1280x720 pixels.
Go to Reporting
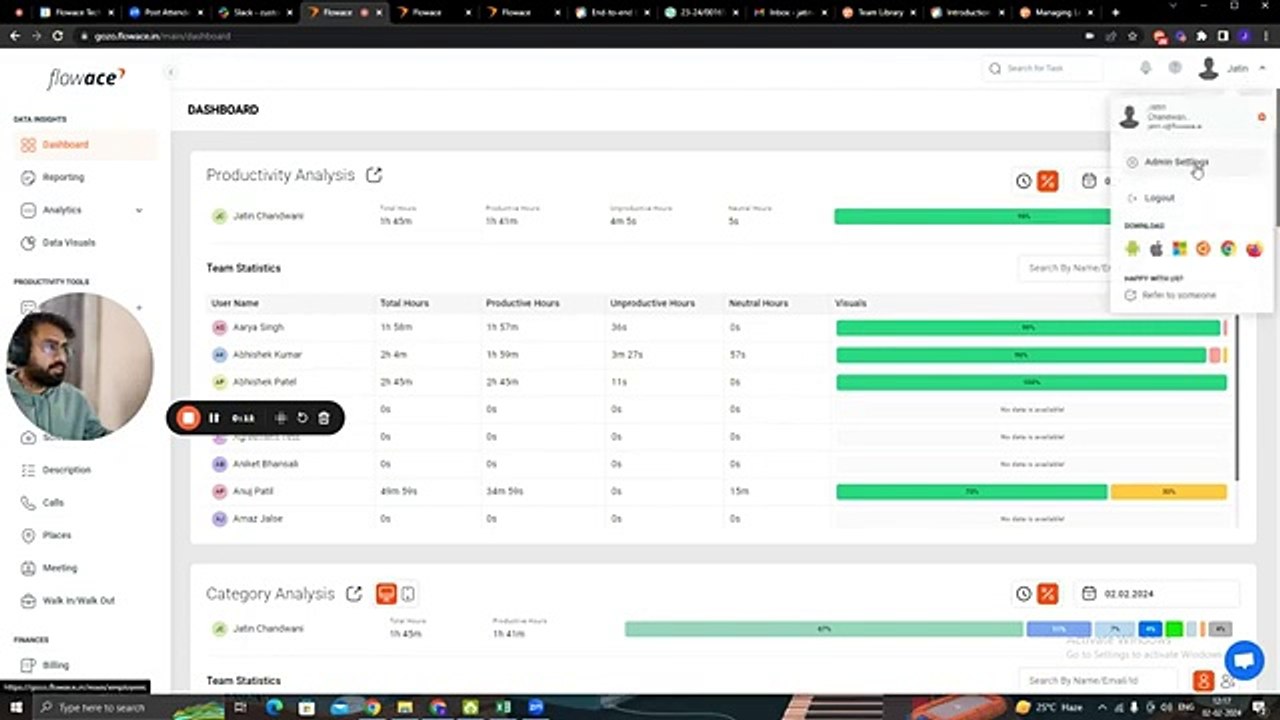(63, 177)
